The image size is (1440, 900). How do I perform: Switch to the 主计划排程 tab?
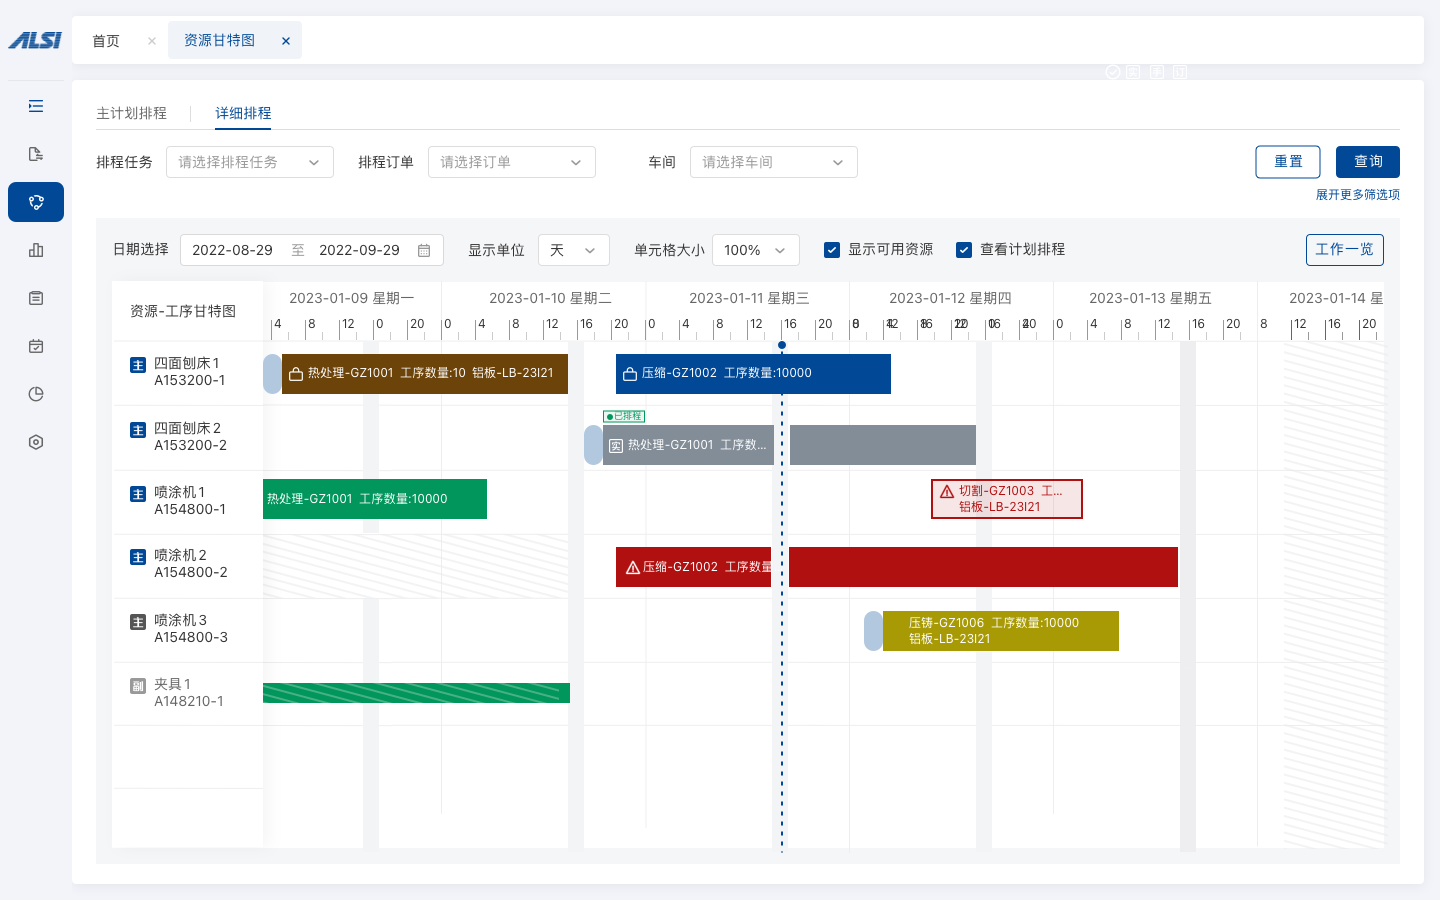point(131,113)
